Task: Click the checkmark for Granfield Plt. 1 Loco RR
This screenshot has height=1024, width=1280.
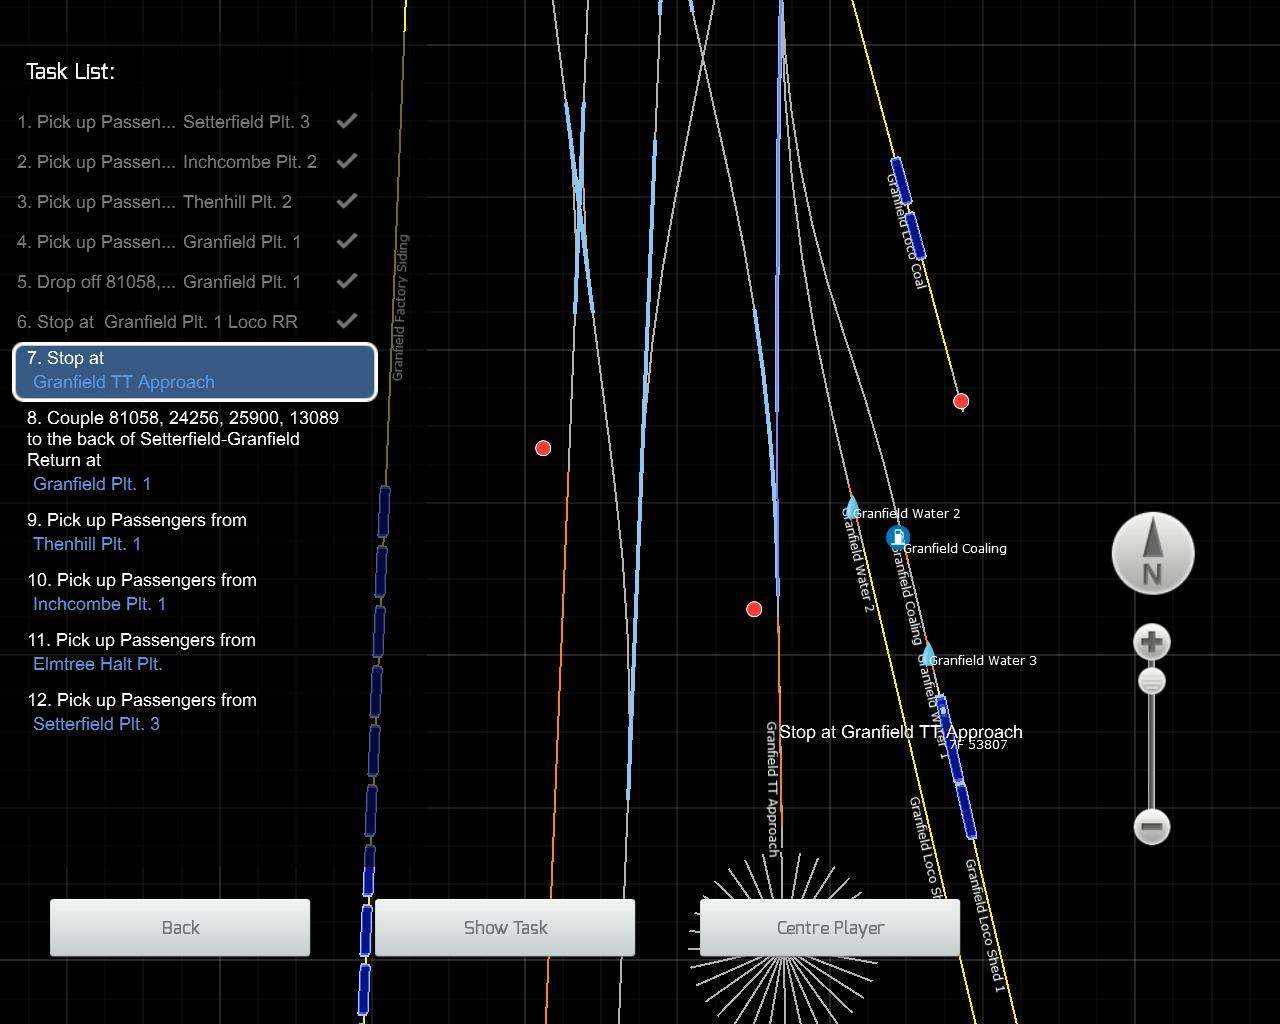Action: (347, 321)
